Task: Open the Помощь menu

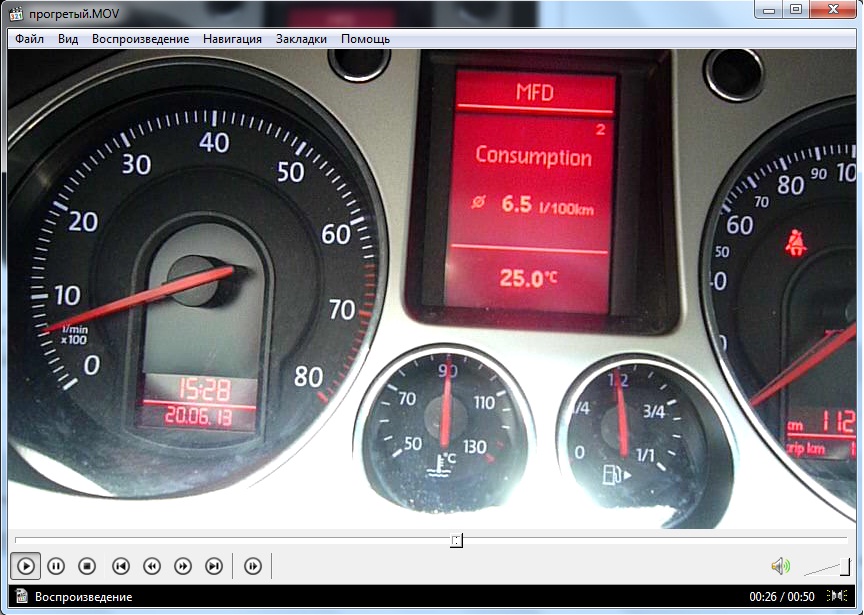Action: click(x=365, y=39)
